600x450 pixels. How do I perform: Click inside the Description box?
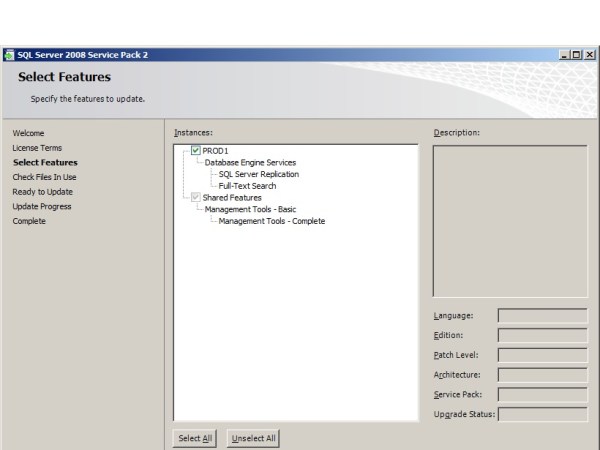[x=510, y=220]
